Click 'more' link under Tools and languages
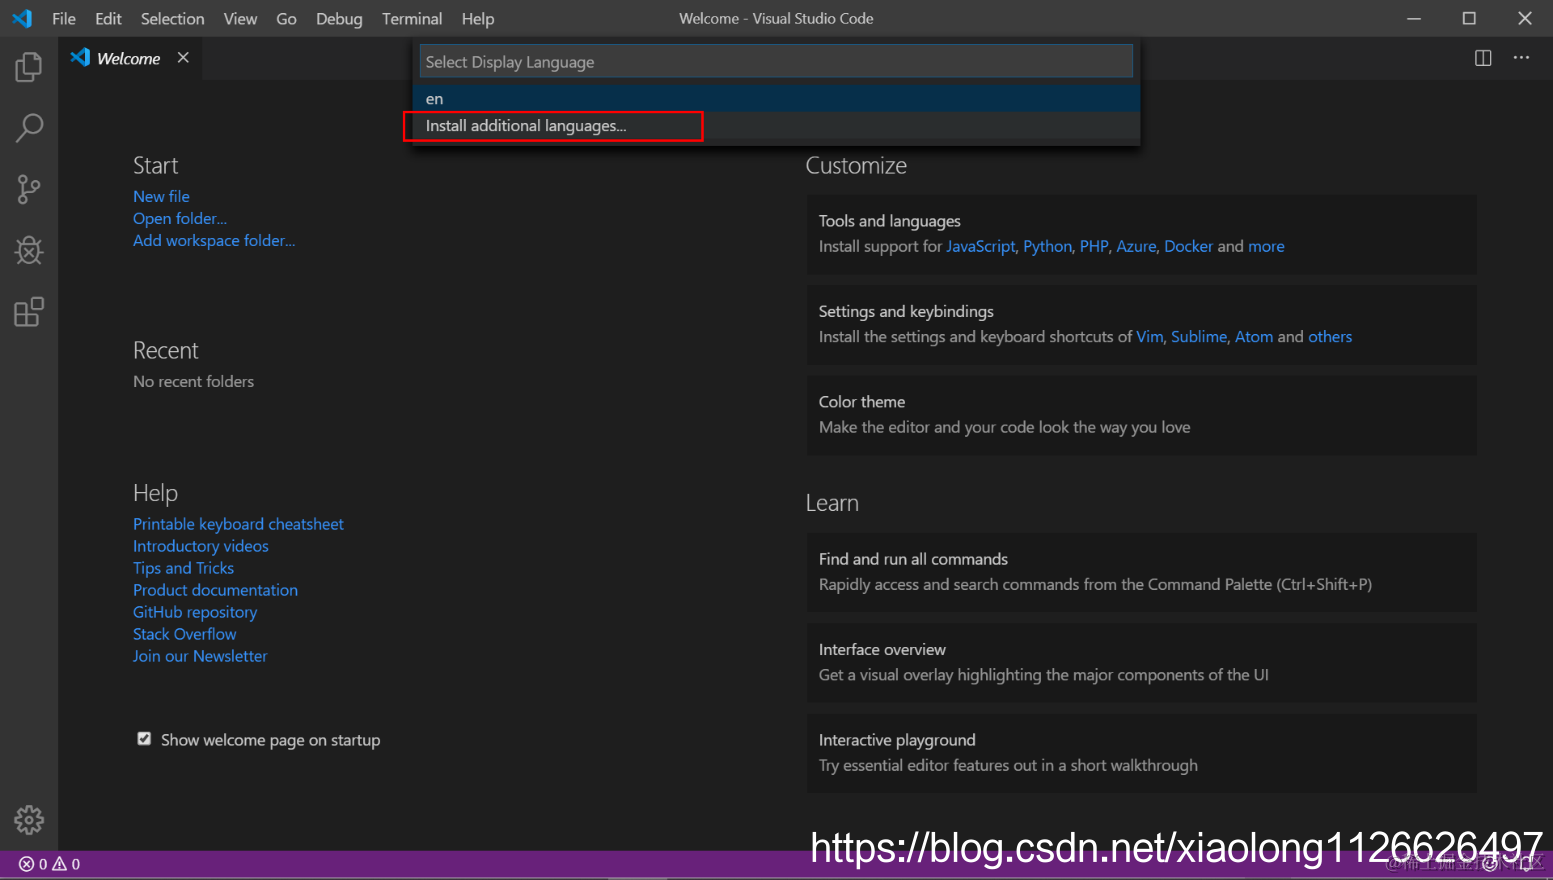Viewport: 1553px width, 880px height. coord(1266,246)
